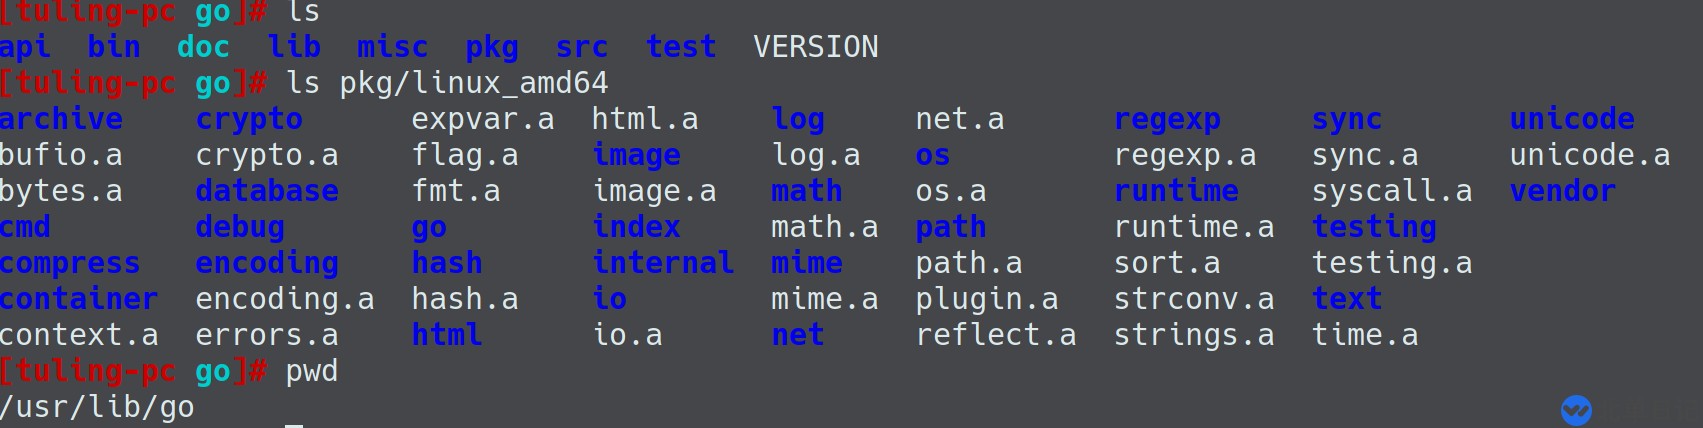
Task: Click the blue 'misc' directory name
Action: [392, 47]
